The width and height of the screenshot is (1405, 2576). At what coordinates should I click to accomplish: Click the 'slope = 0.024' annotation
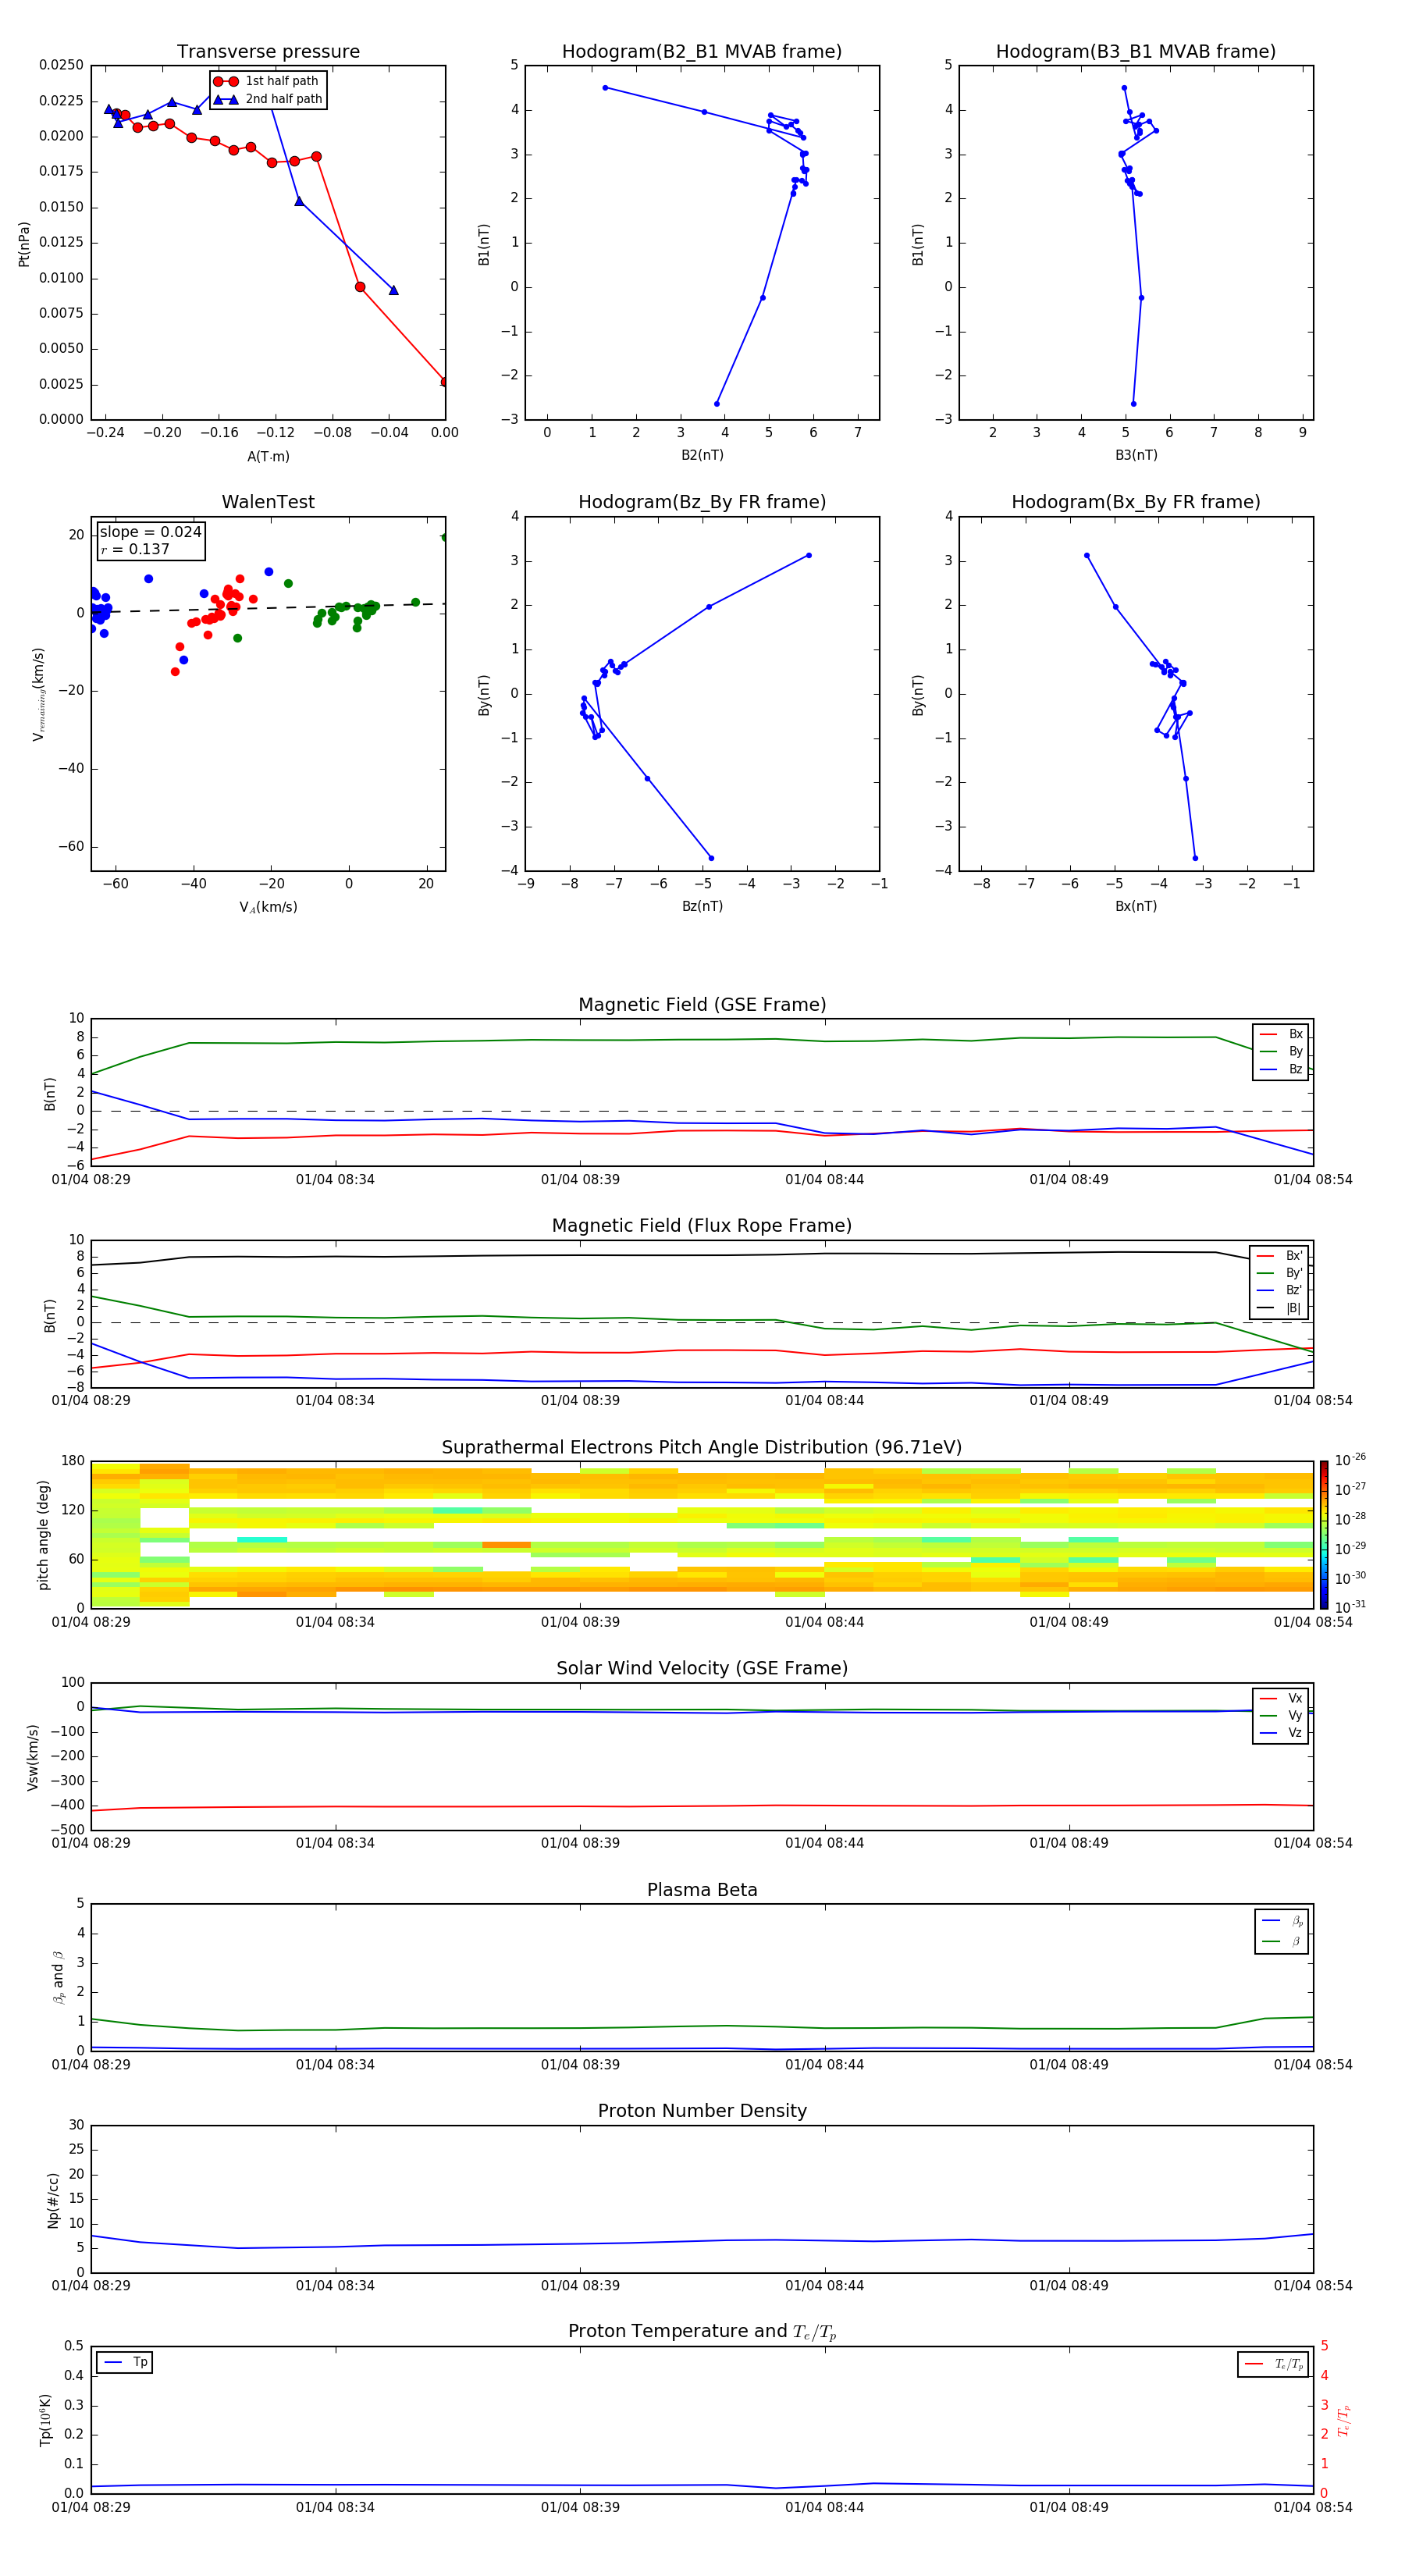151,532
